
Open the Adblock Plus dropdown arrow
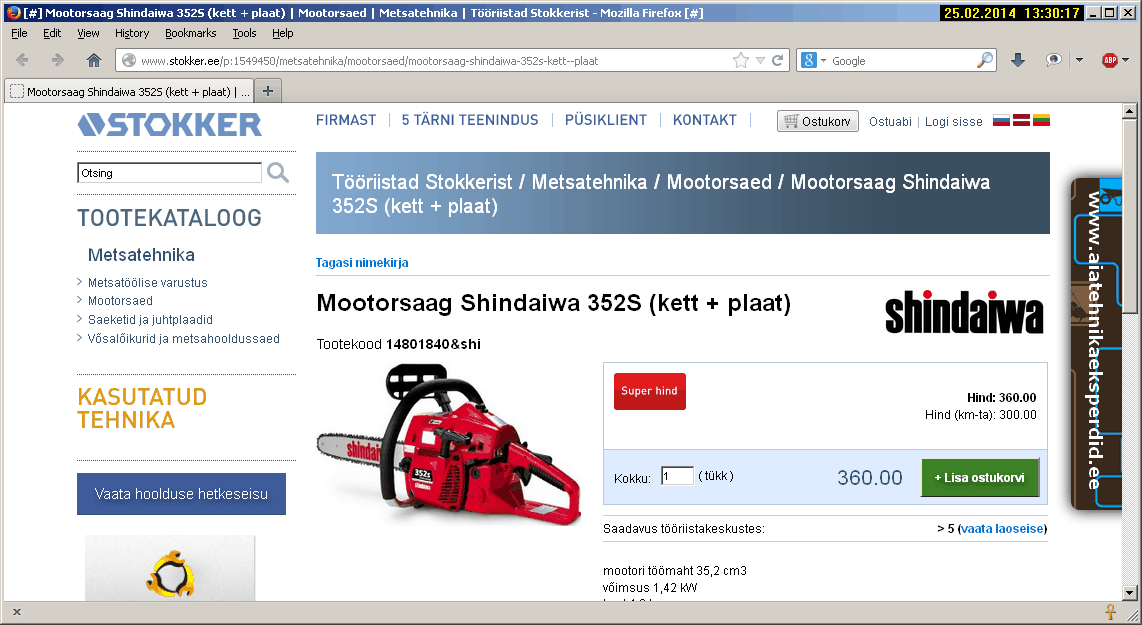(1125, 60)
